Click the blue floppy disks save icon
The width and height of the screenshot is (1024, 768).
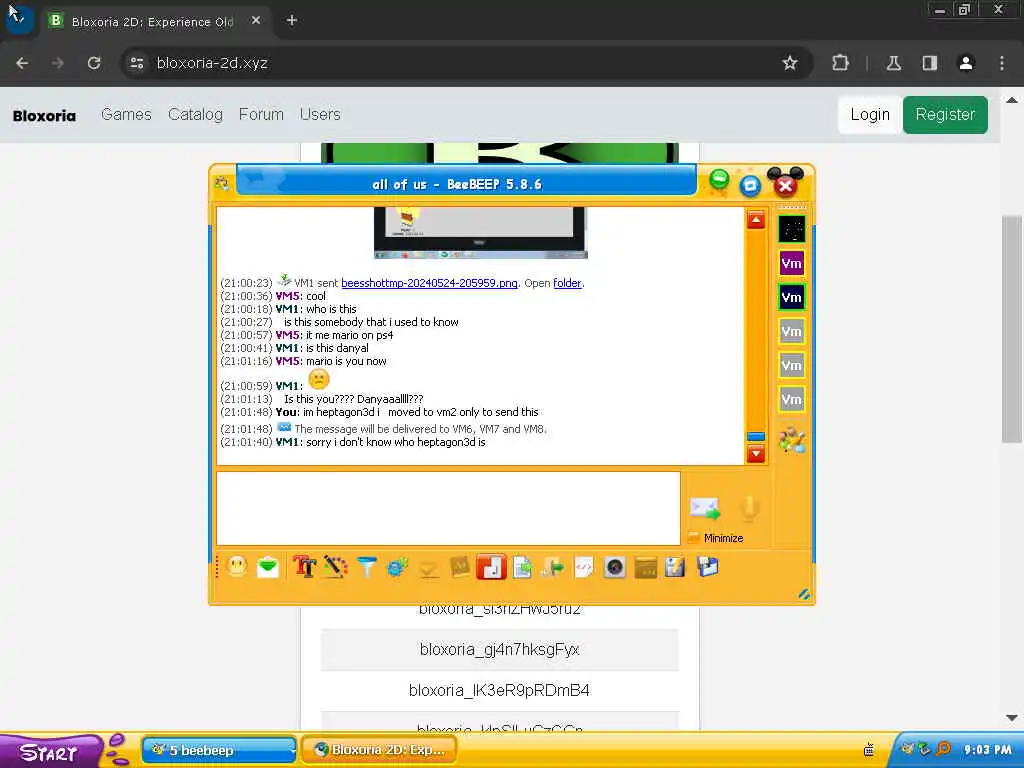(x=707, y=566)
